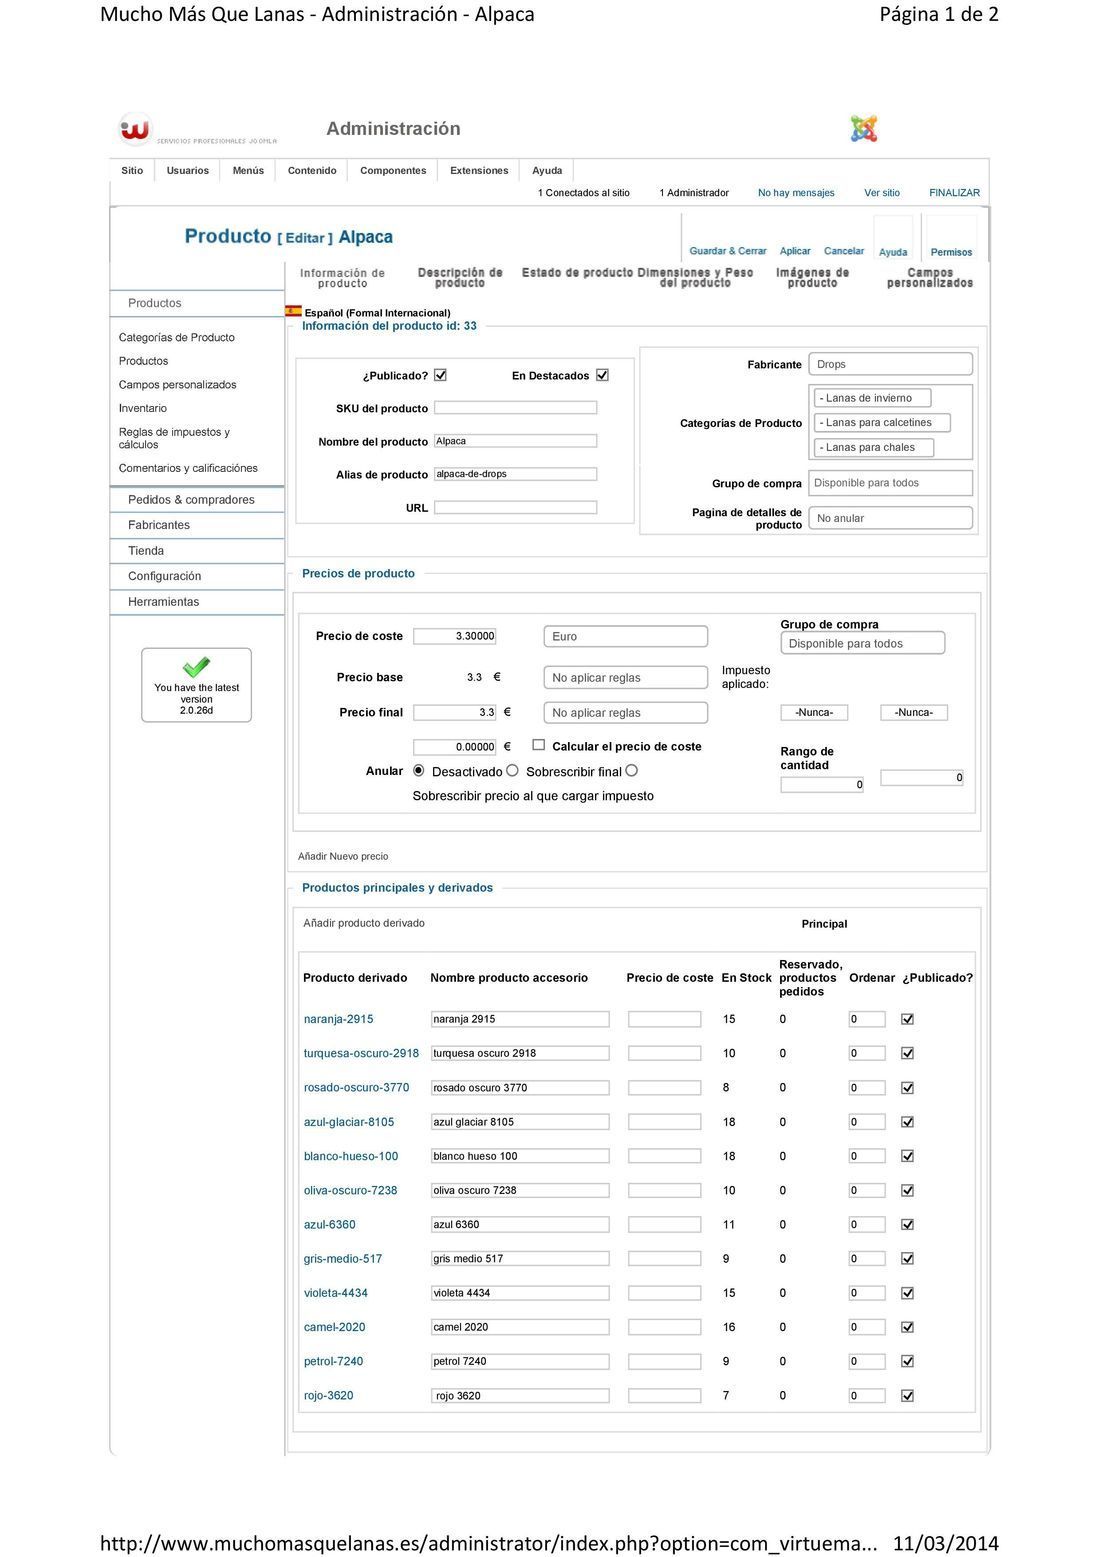Viewport: 1100px width, 1557px height.
Task: Click the Spanish flag language icon
Action: (293, 311)
